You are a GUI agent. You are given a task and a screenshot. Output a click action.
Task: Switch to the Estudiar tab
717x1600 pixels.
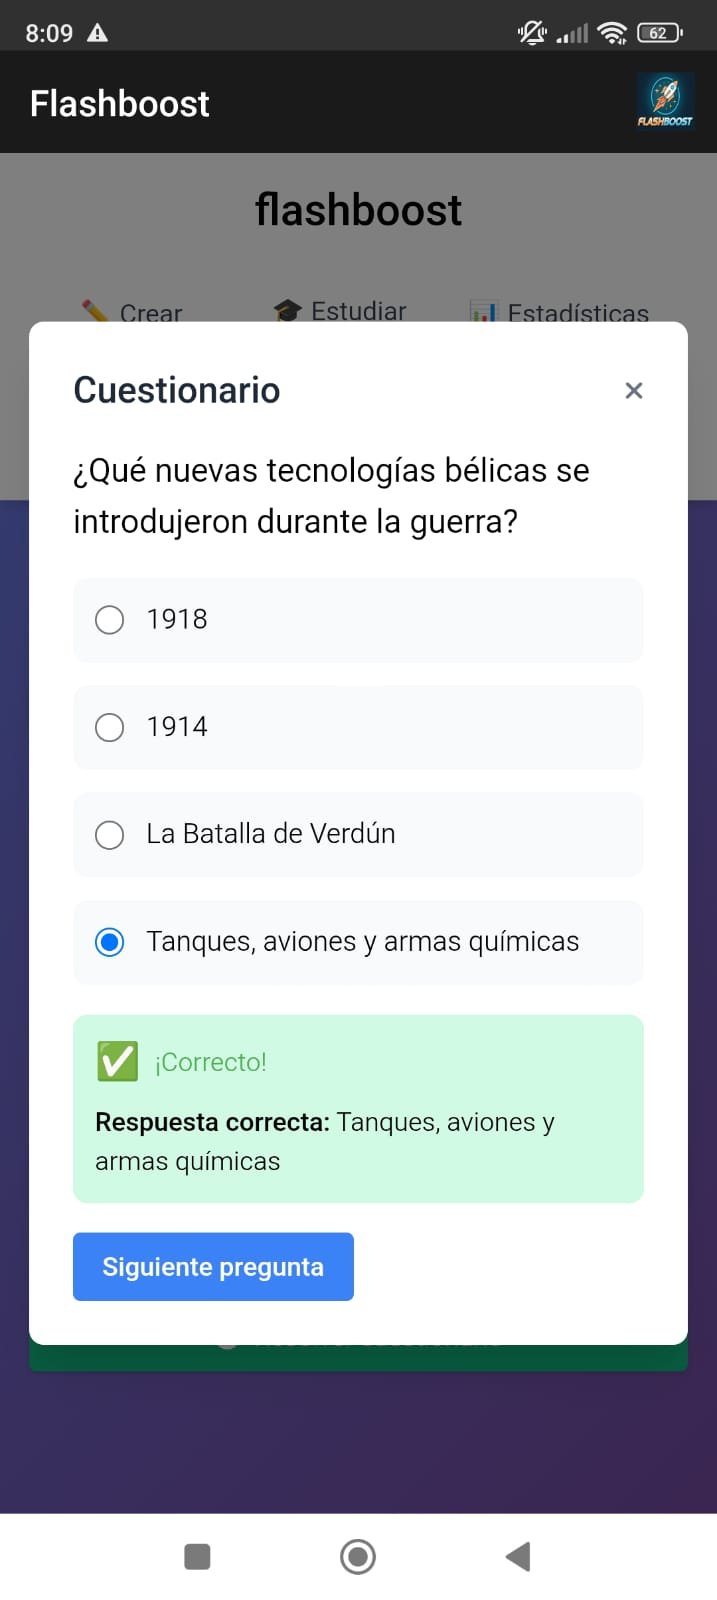340,311
